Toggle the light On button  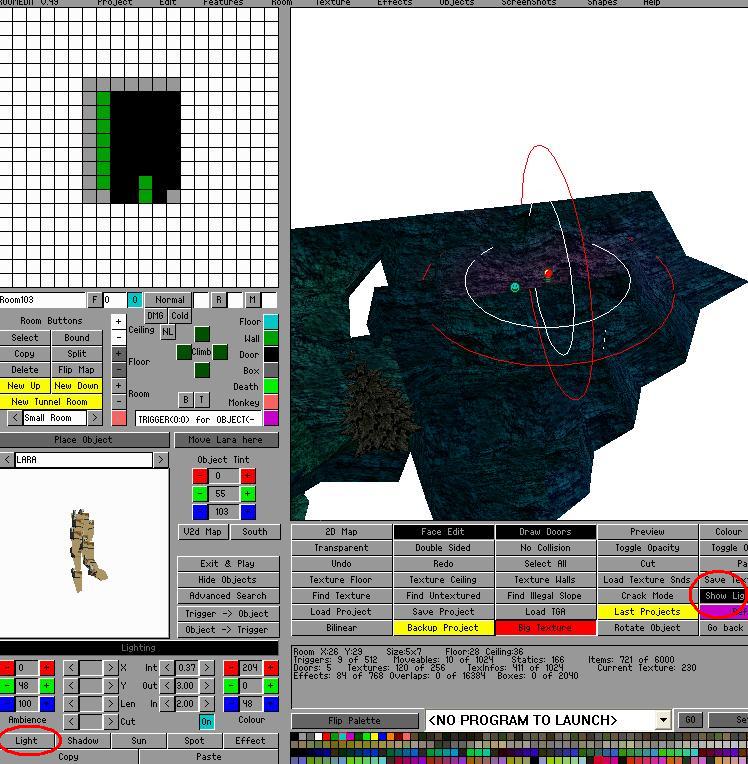click(206, 722)
